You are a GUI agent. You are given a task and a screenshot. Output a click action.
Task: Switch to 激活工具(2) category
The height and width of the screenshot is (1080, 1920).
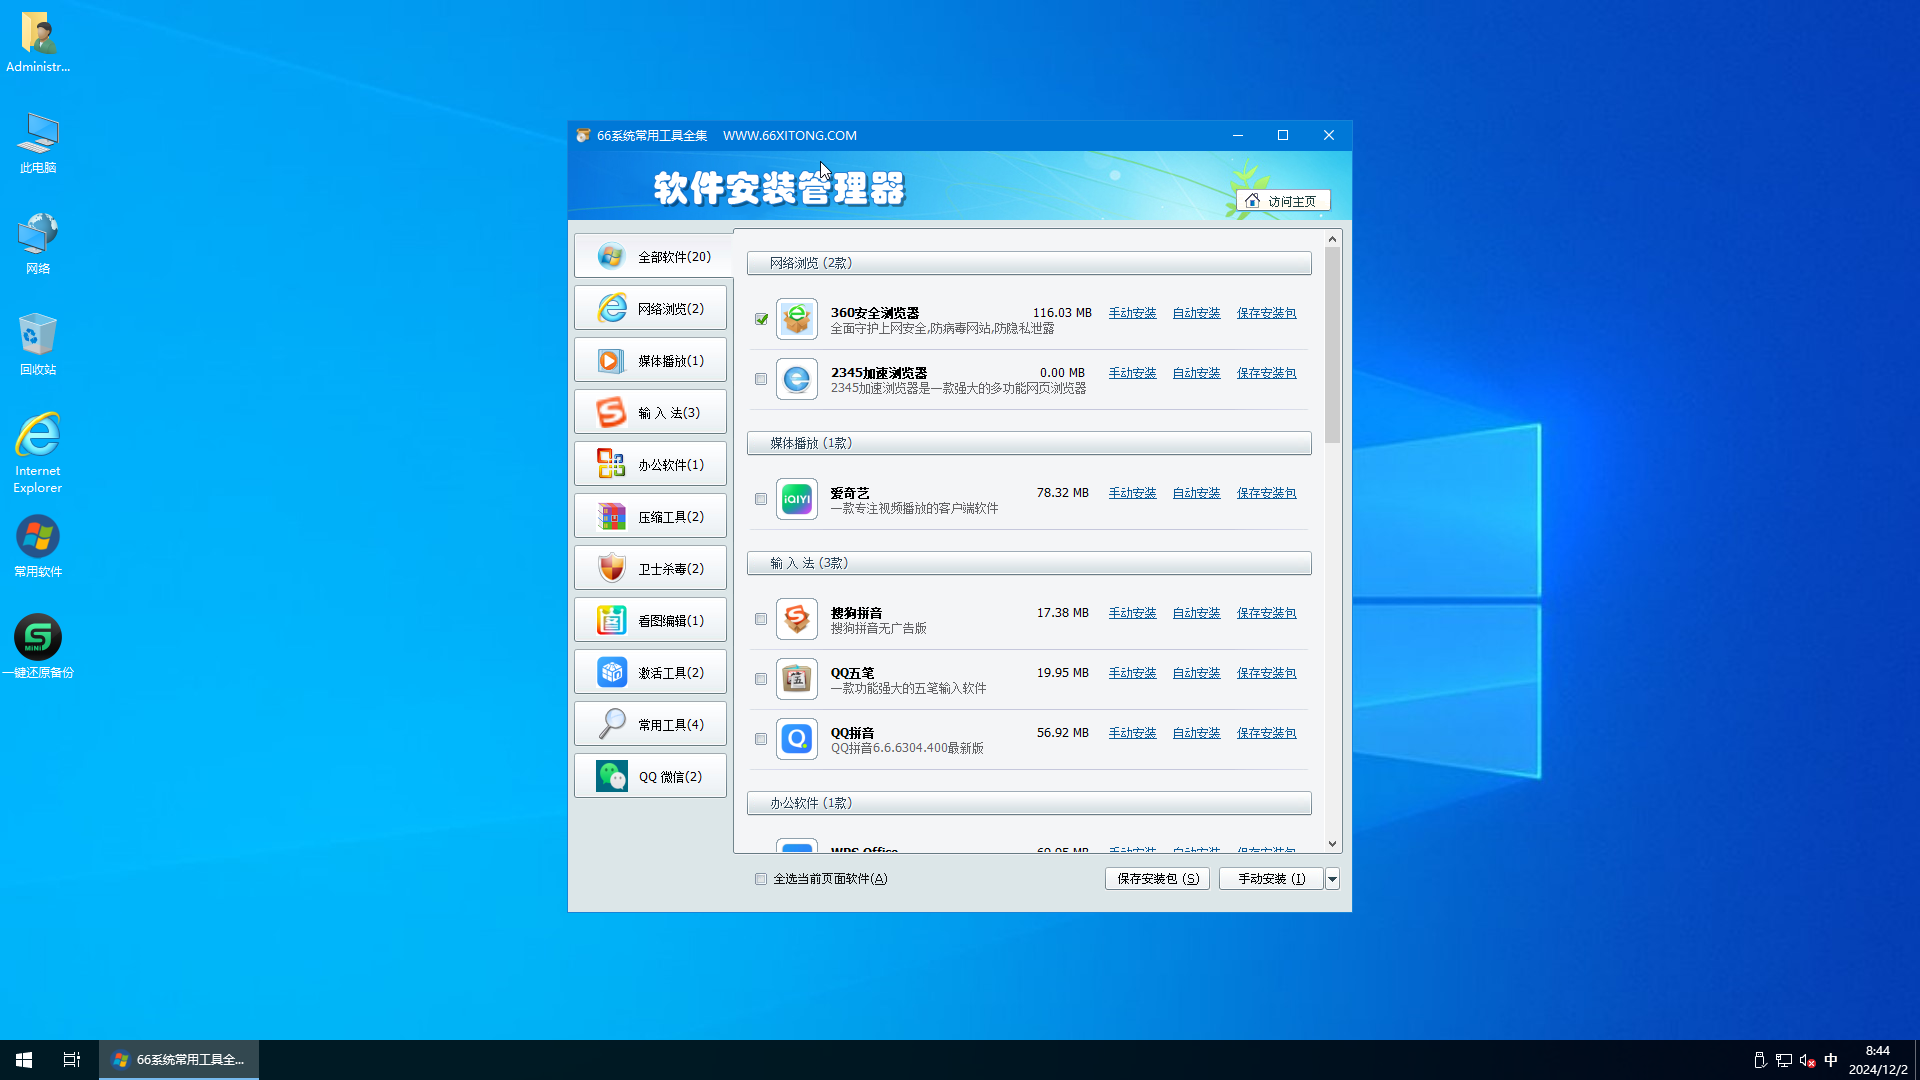650,672
